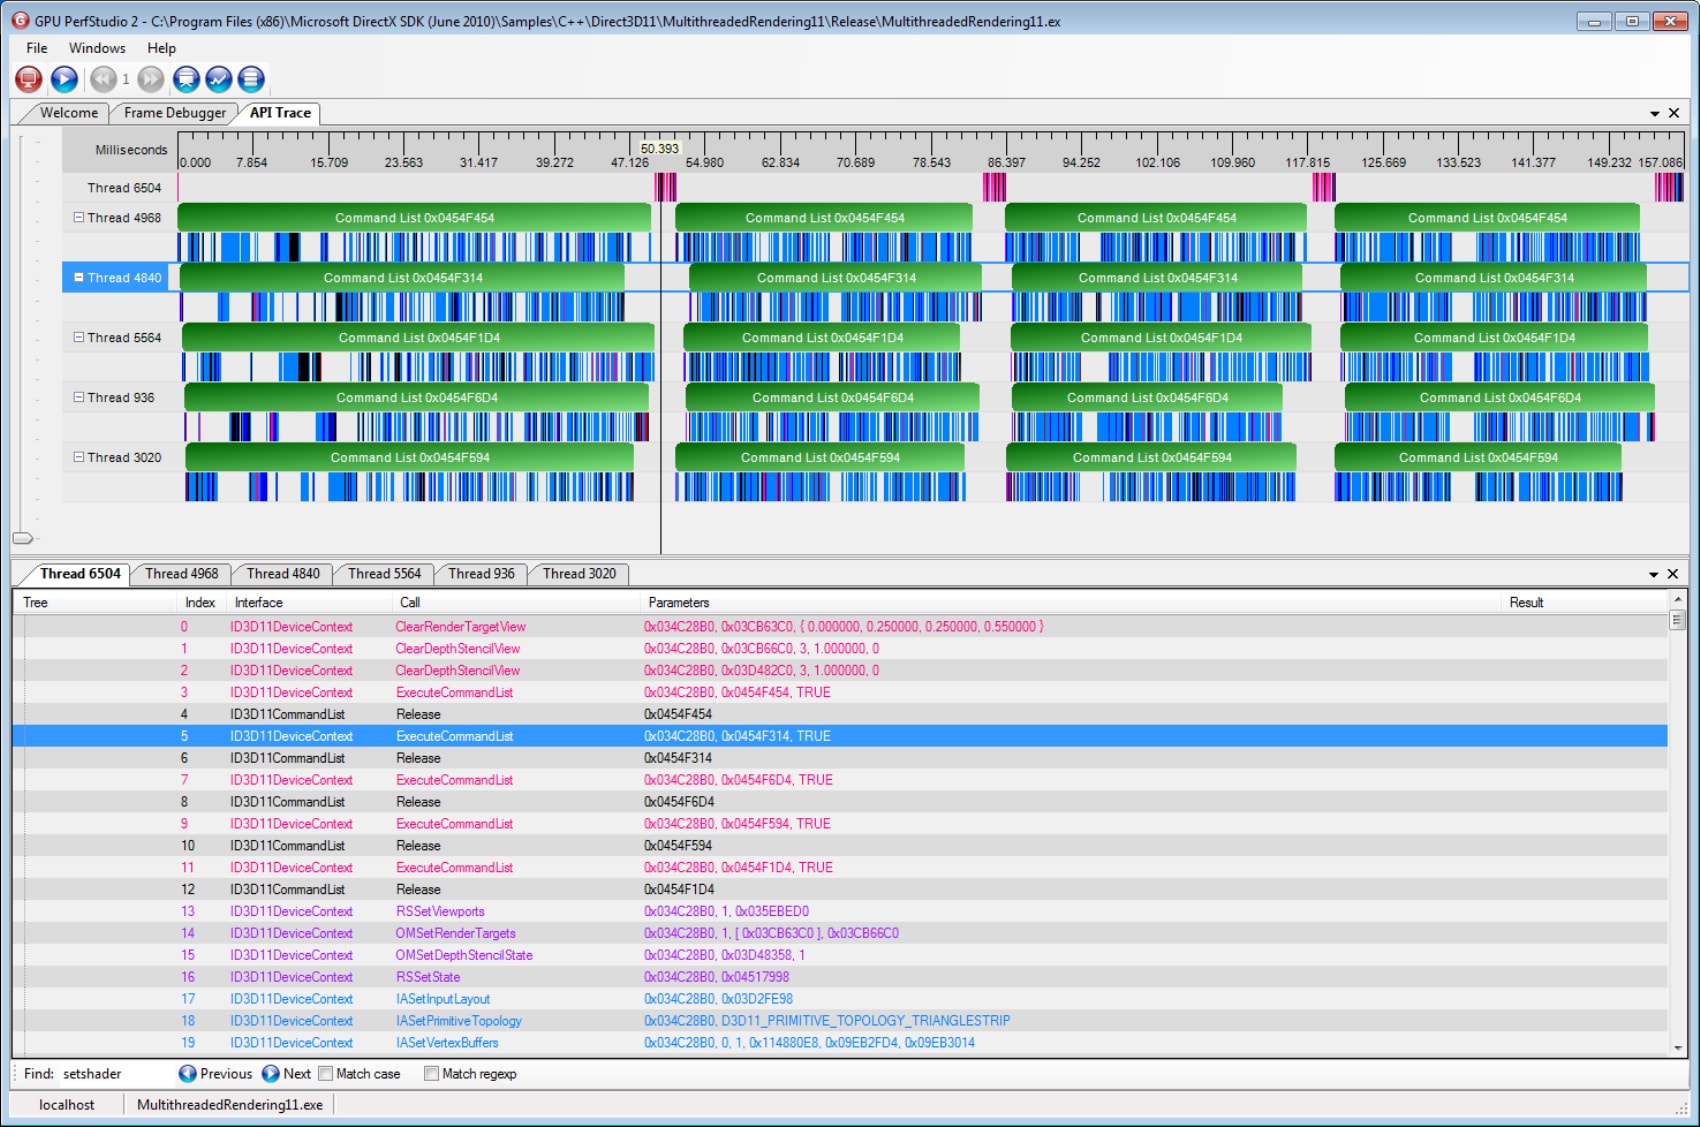Click the red monitor disconnect icon
This screenshot has width=1700, height=1127.
28,79
